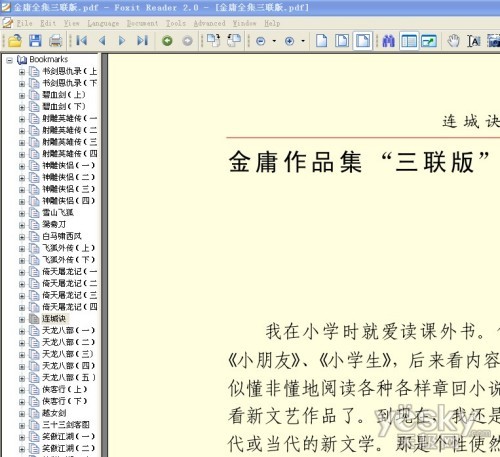This screenshot has height=457, width=500.
Task: Expand the 三十三剑客图 bookmark node
Action: click(22, 426)
